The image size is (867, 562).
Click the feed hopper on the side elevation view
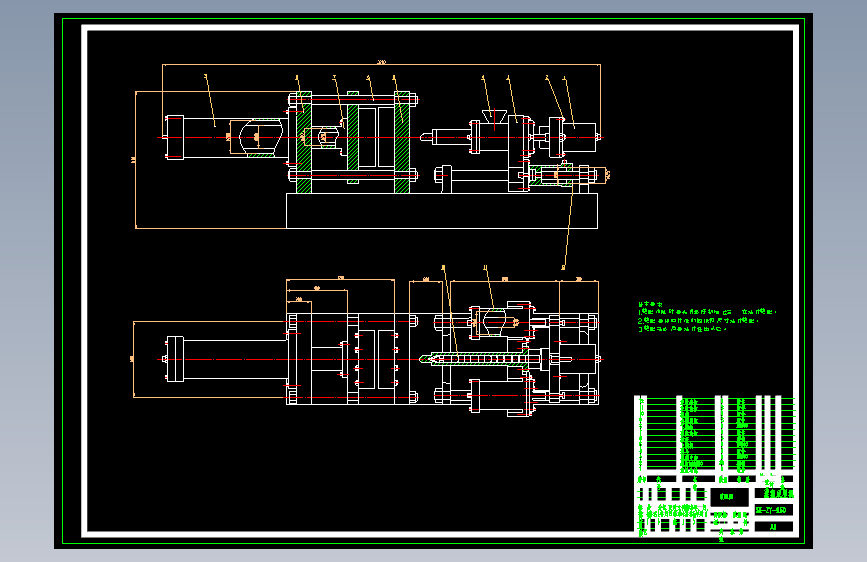tap(494, 116)
